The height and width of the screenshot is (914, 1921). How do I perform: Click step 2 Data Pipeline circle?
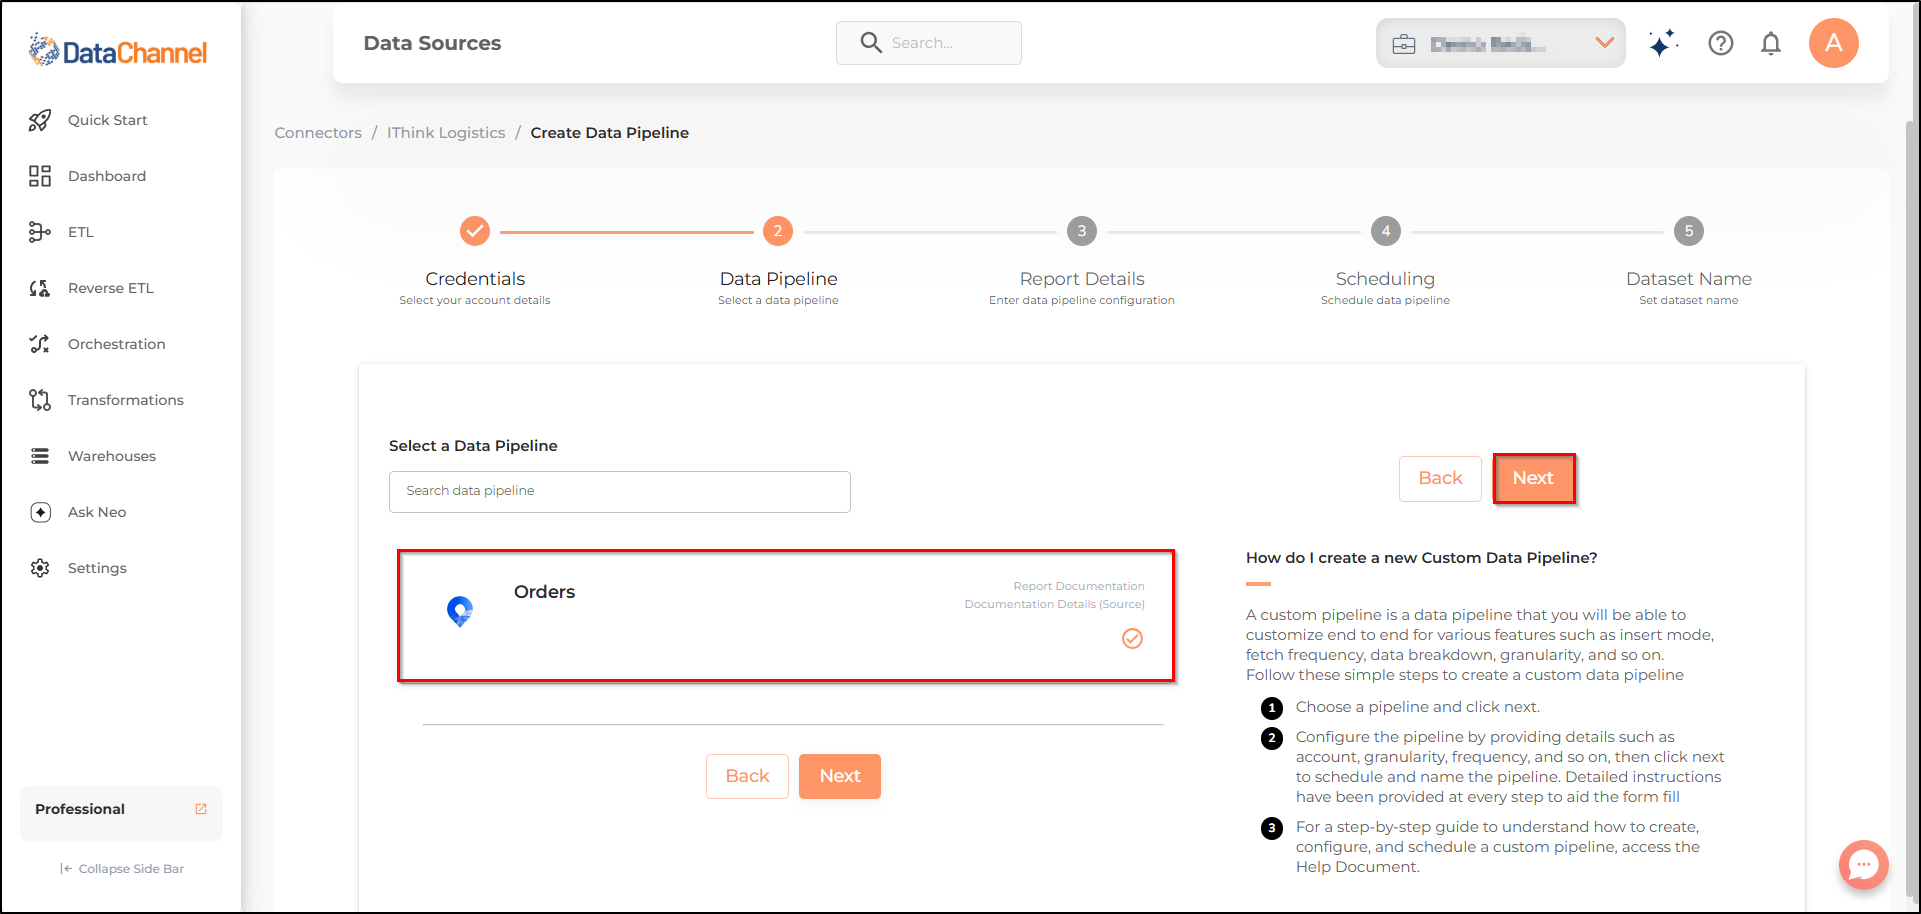point(778,231)
